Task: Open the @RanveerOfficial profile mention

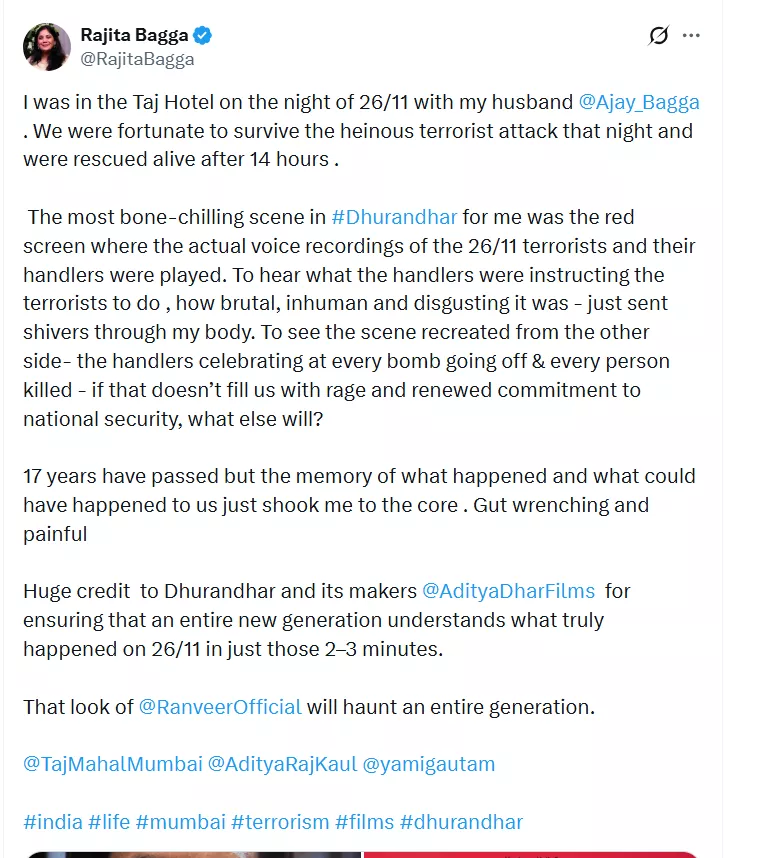Action: (220, 706)
